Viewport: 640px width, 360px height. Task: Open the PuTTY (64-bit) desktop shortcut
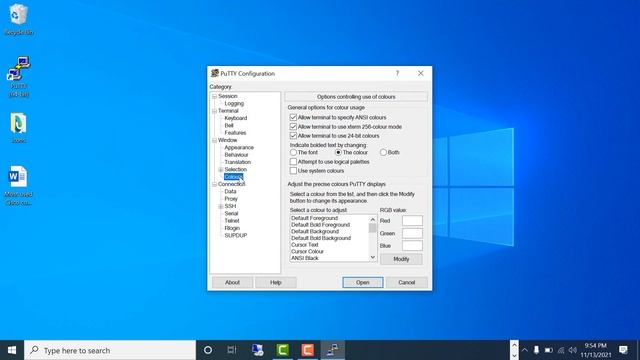click(x=18, y=77)
